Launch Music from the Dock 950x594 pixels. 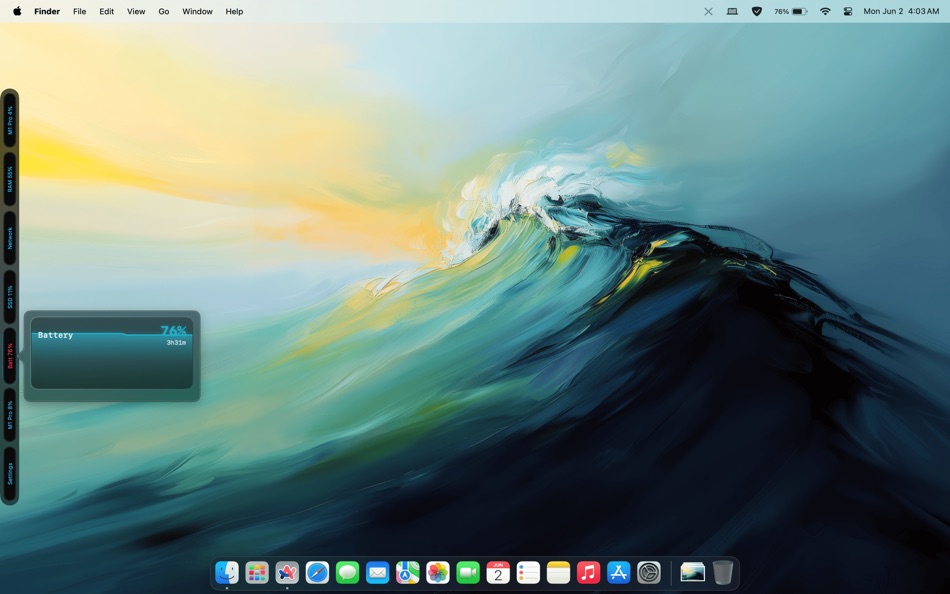[x=588, y=572]
